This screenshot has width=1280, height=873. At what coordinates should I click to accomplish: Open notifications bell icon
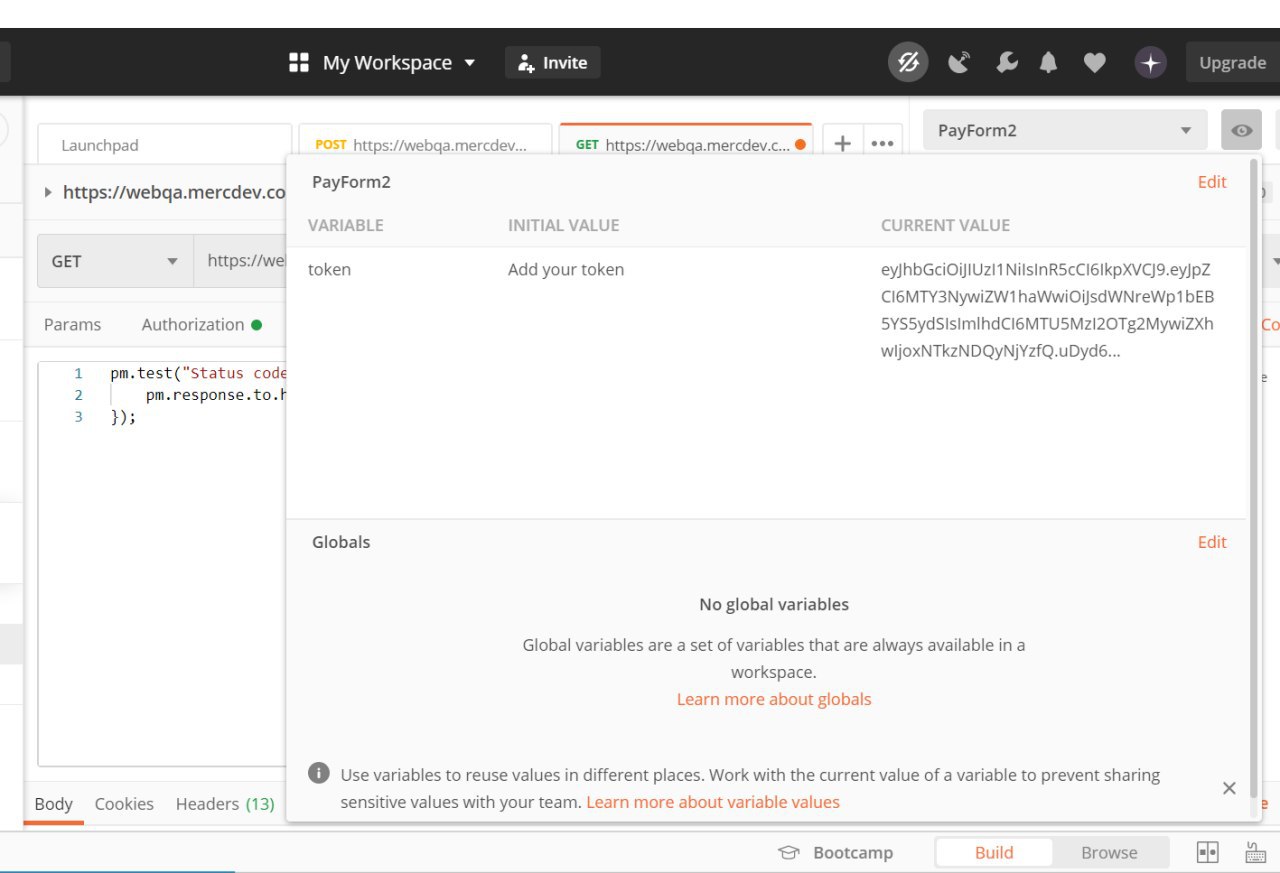tap(1048, 63)
